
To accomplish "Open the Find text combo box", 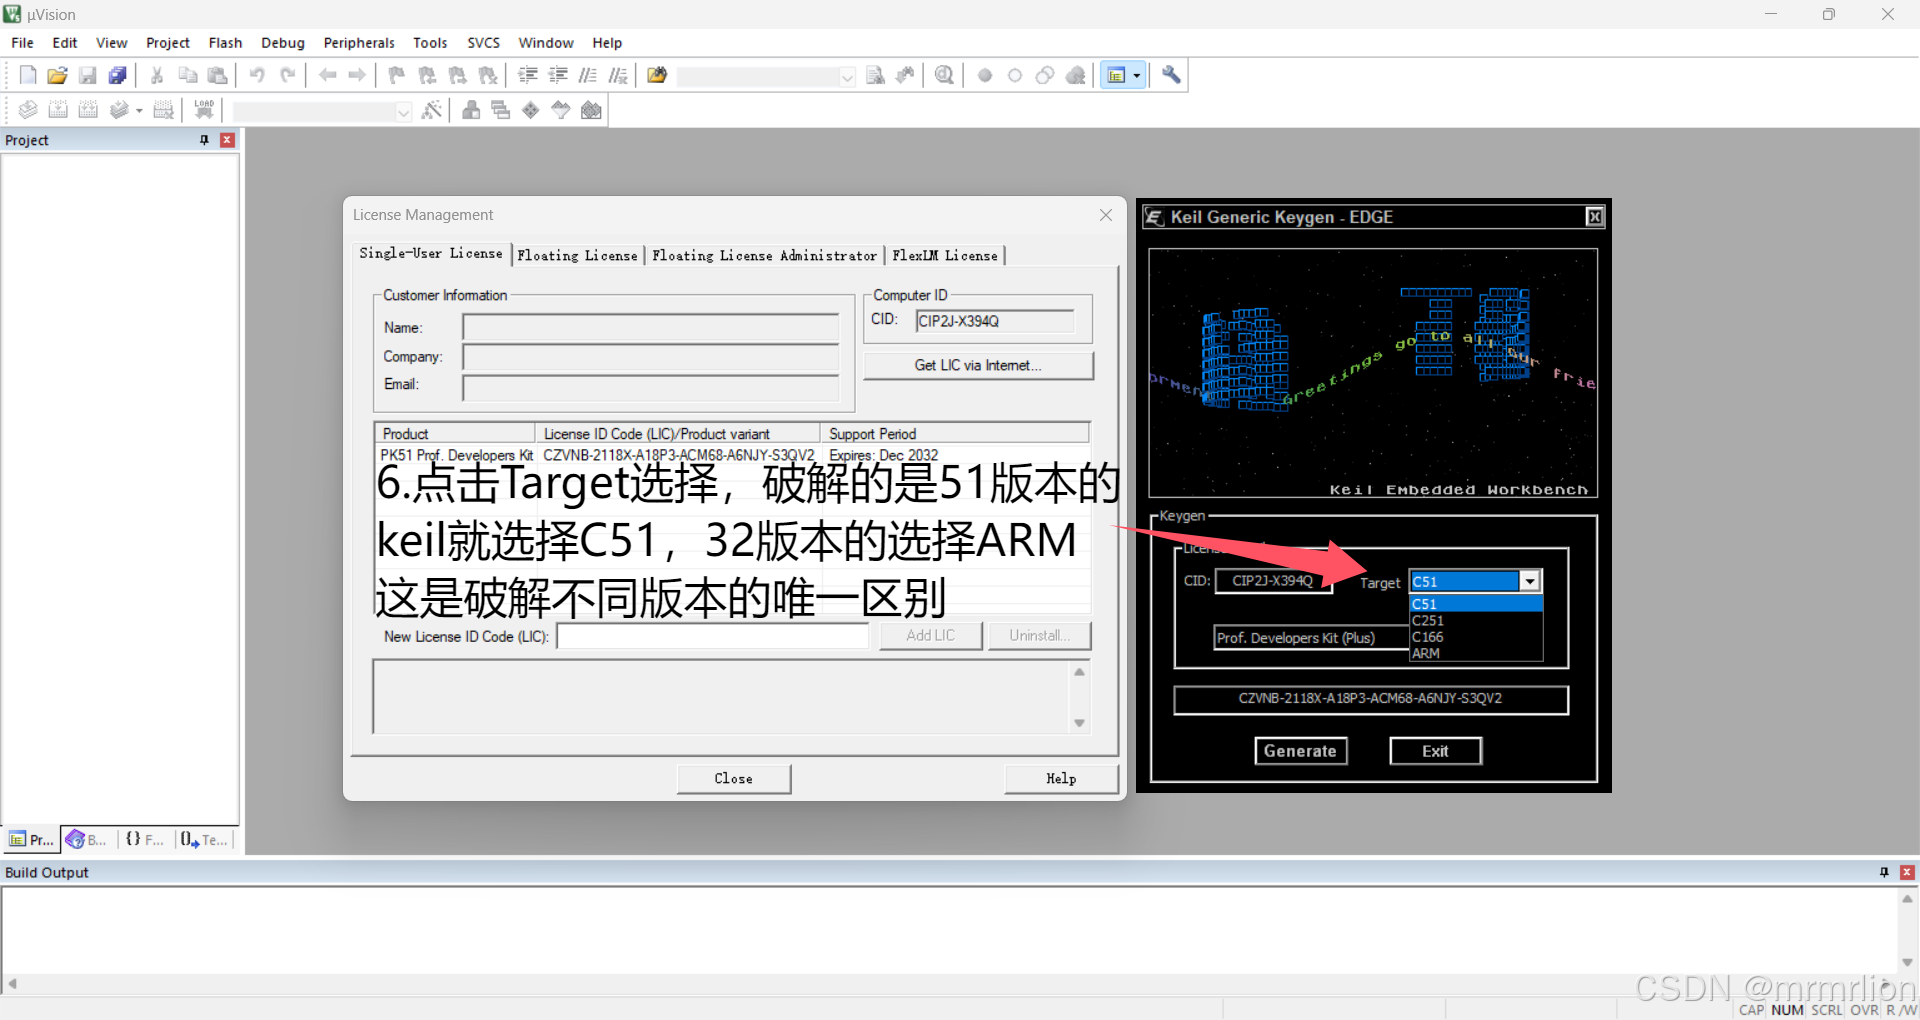I will pyautogui.click(x=766, y=76).
